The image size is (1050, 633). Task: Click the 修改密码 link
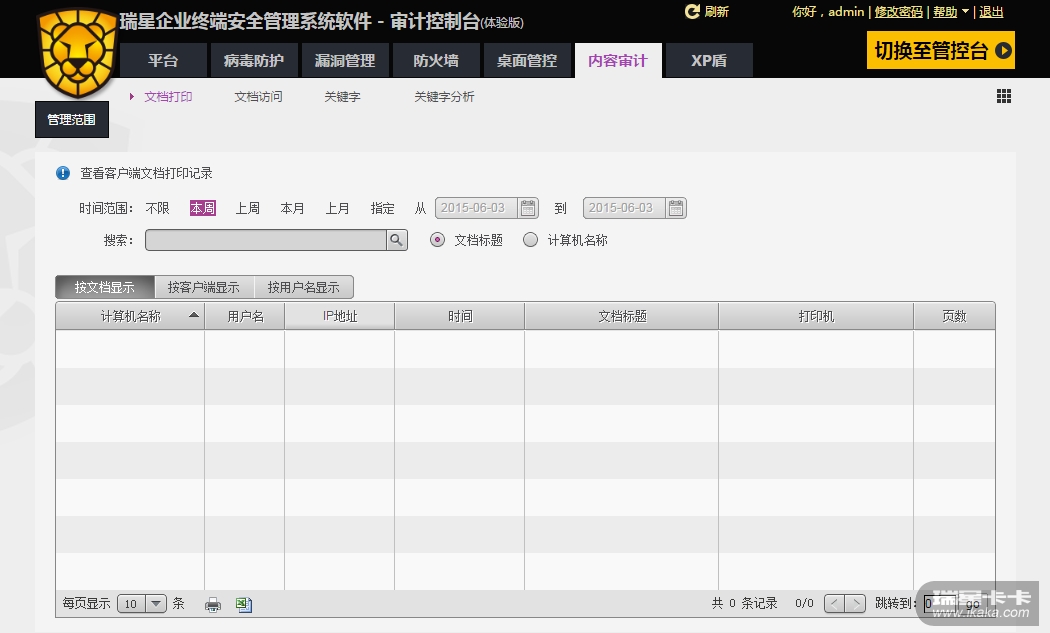click(x=898, y=12)
